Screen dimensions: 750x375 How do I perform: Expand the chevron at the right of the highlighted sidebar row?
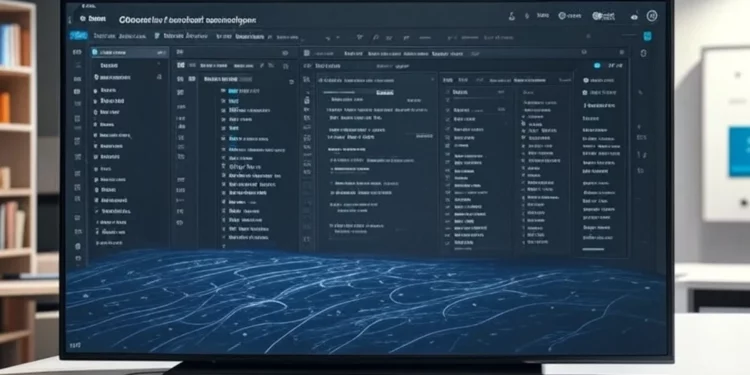(160, 53)
